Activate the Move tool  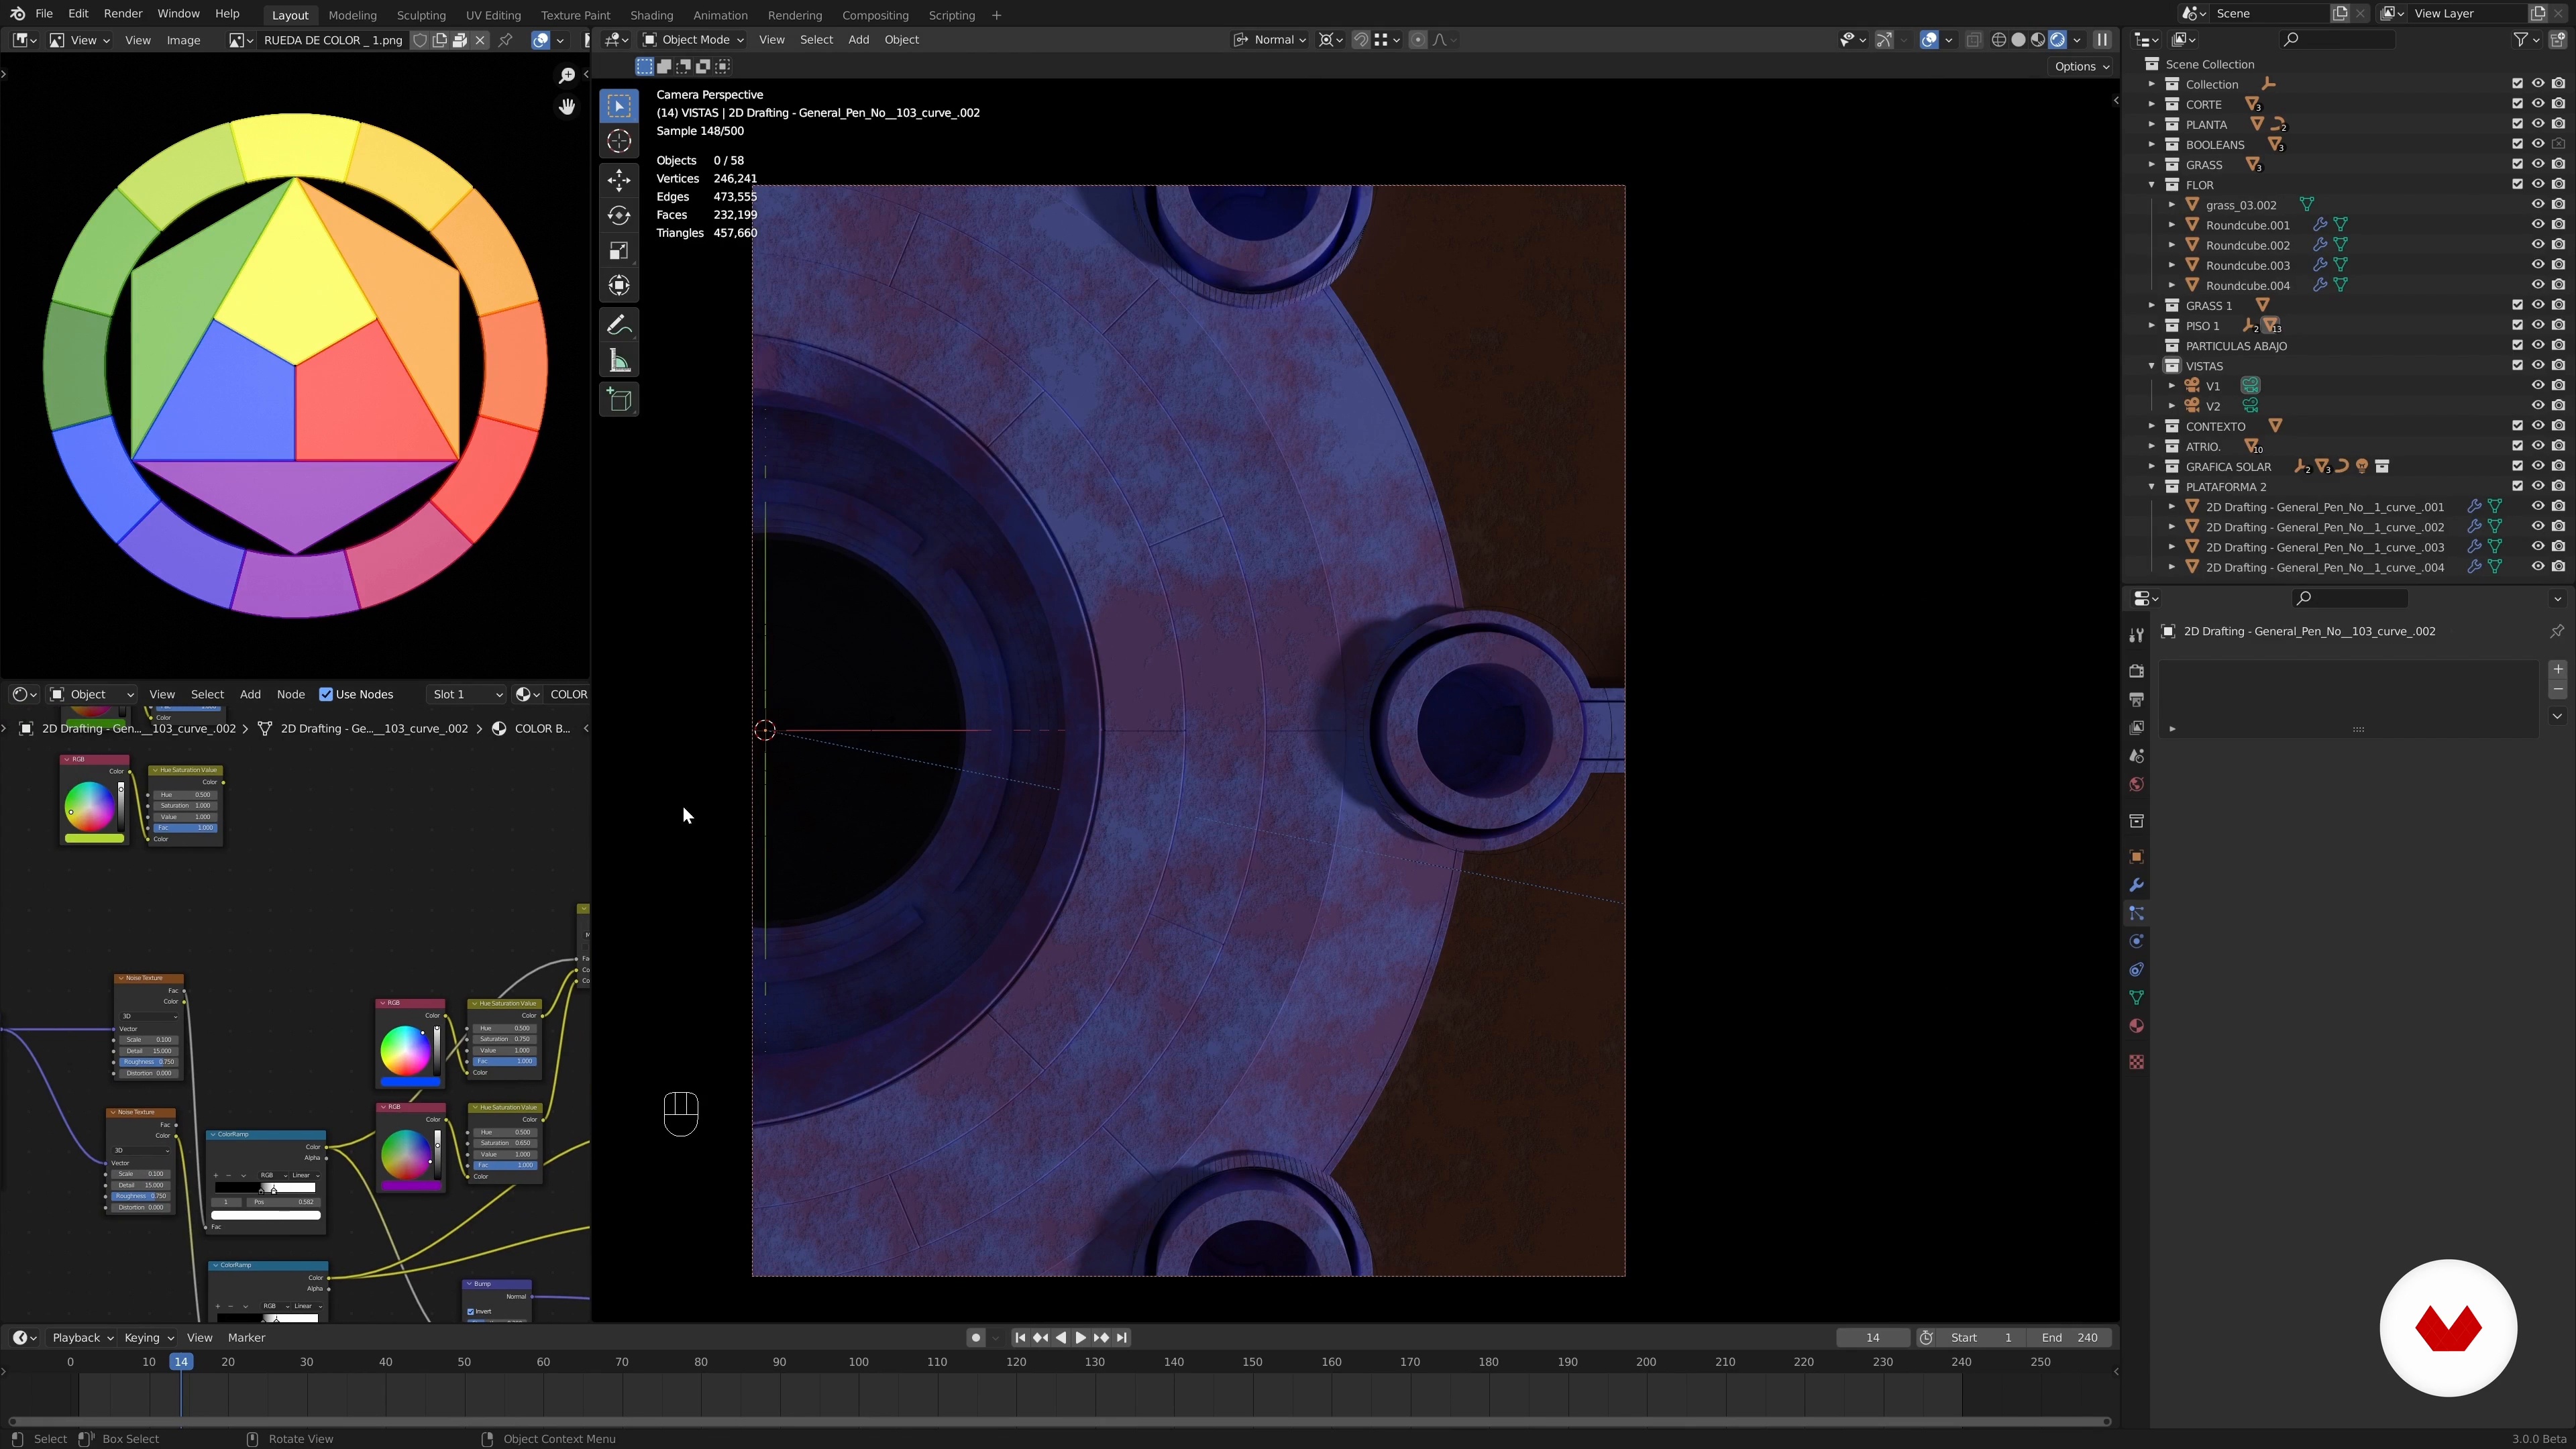tap(619, 180)
